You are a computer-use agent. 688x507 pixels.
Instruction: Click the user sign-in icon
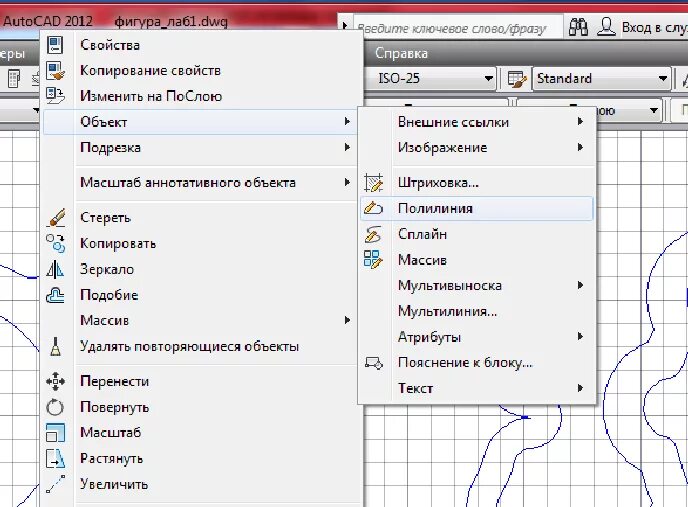point(606,28)
